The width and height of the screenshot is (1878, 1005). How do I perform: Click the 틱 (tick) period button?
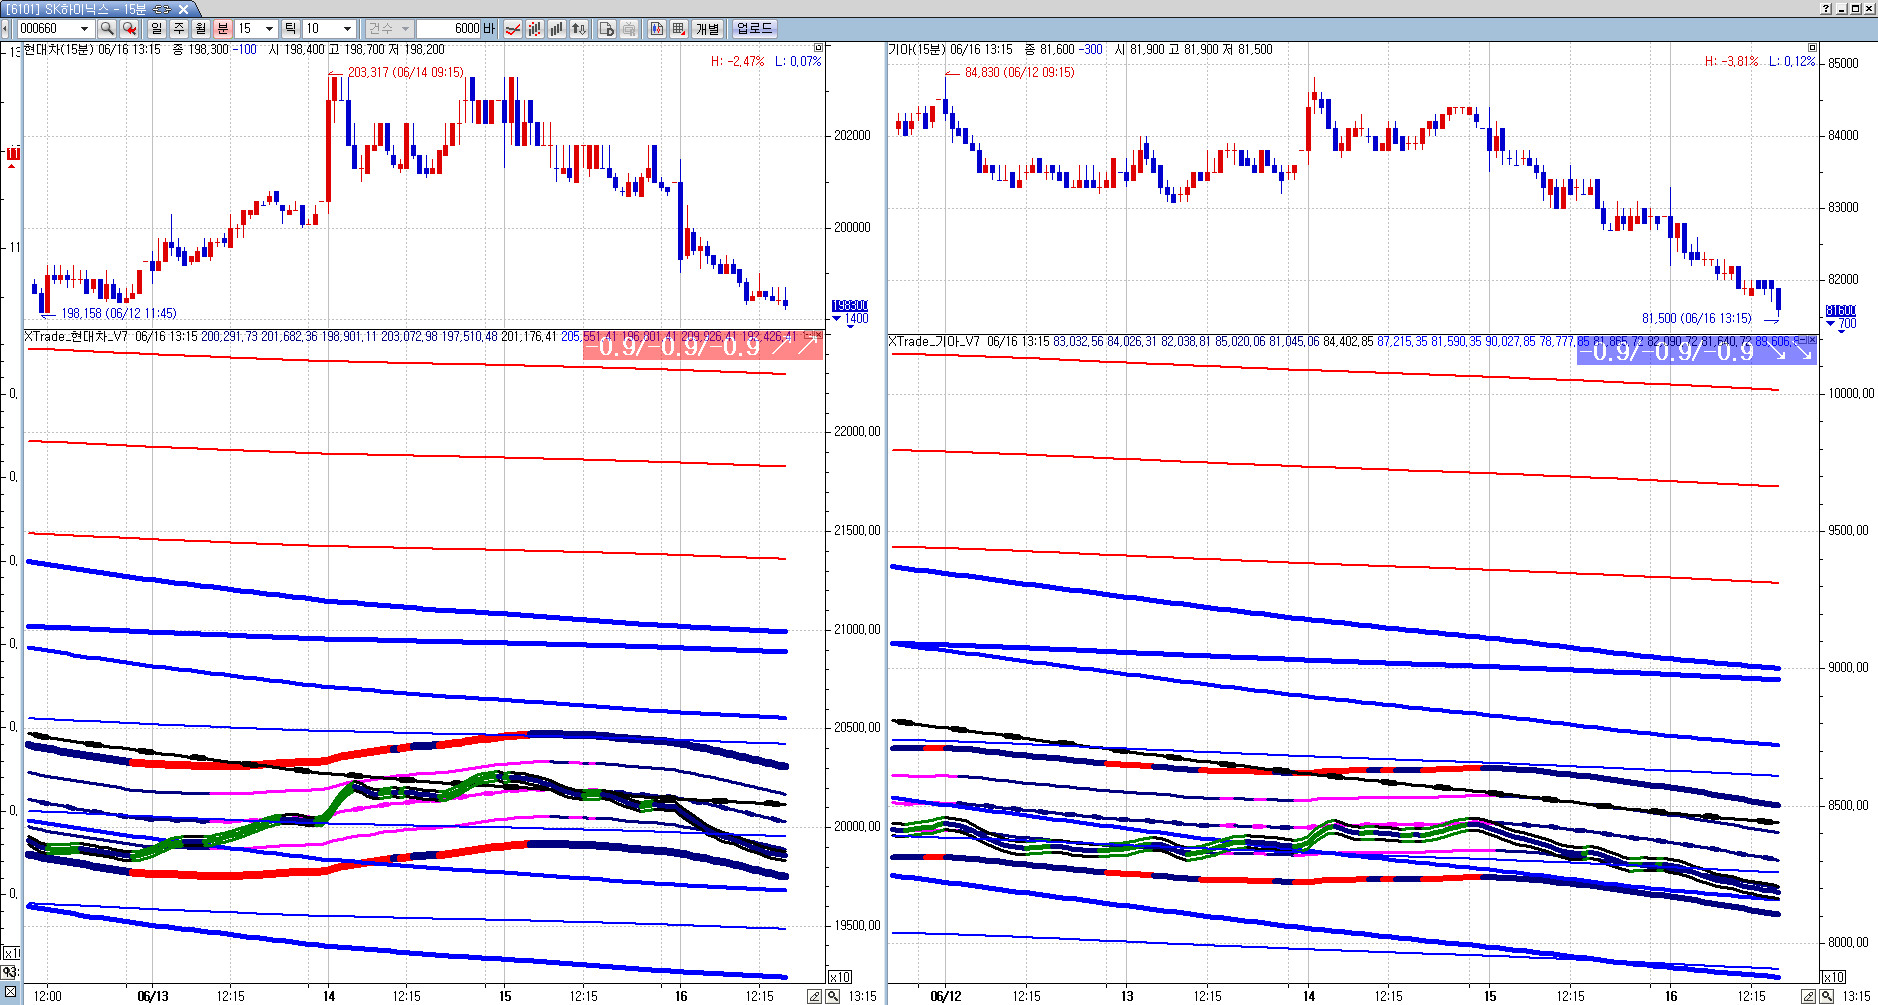point(290,29)
